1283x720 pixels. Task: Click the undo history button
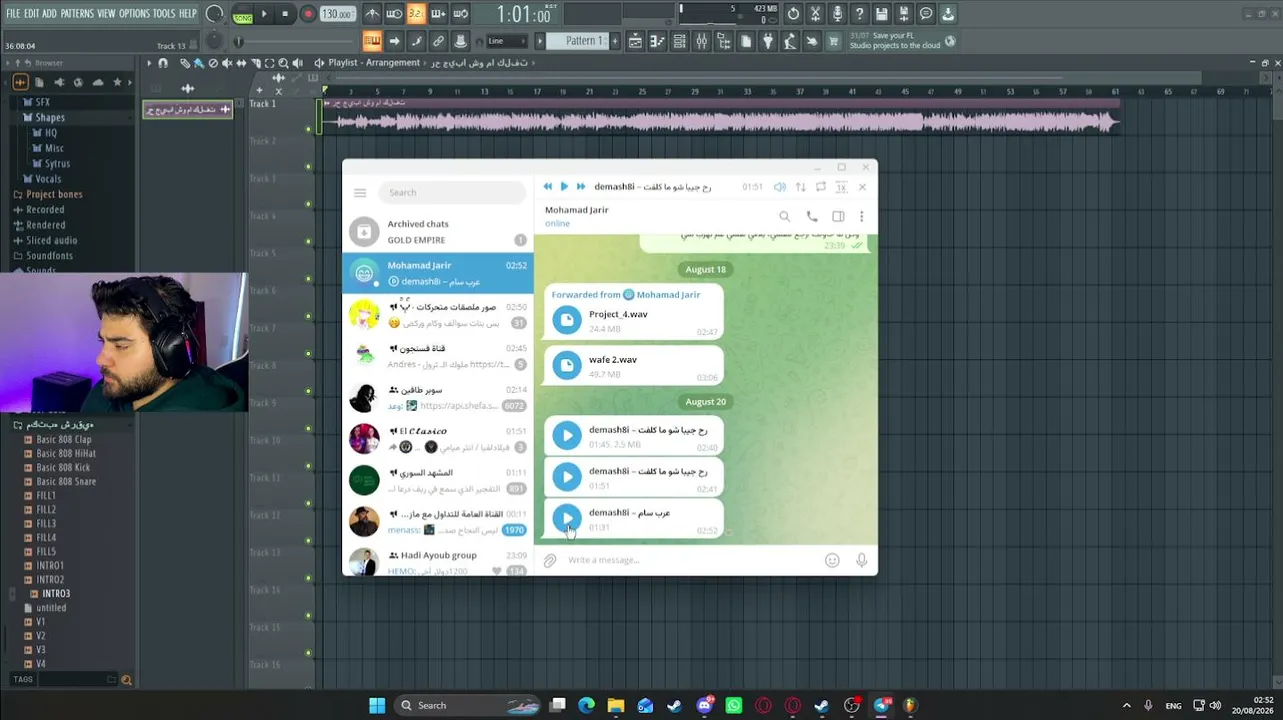pos(794,14)
